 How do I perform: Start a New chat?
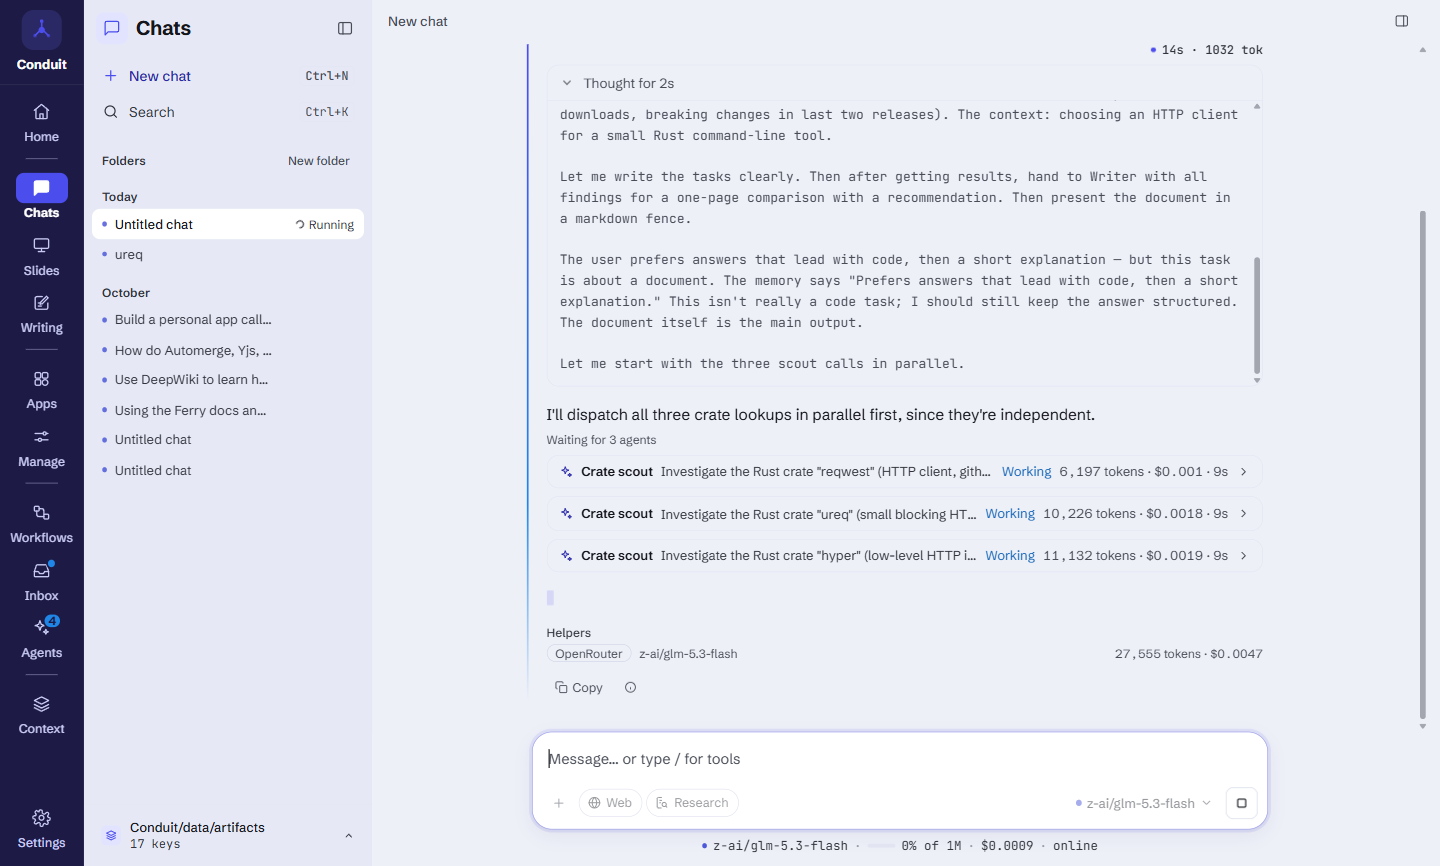228,76
